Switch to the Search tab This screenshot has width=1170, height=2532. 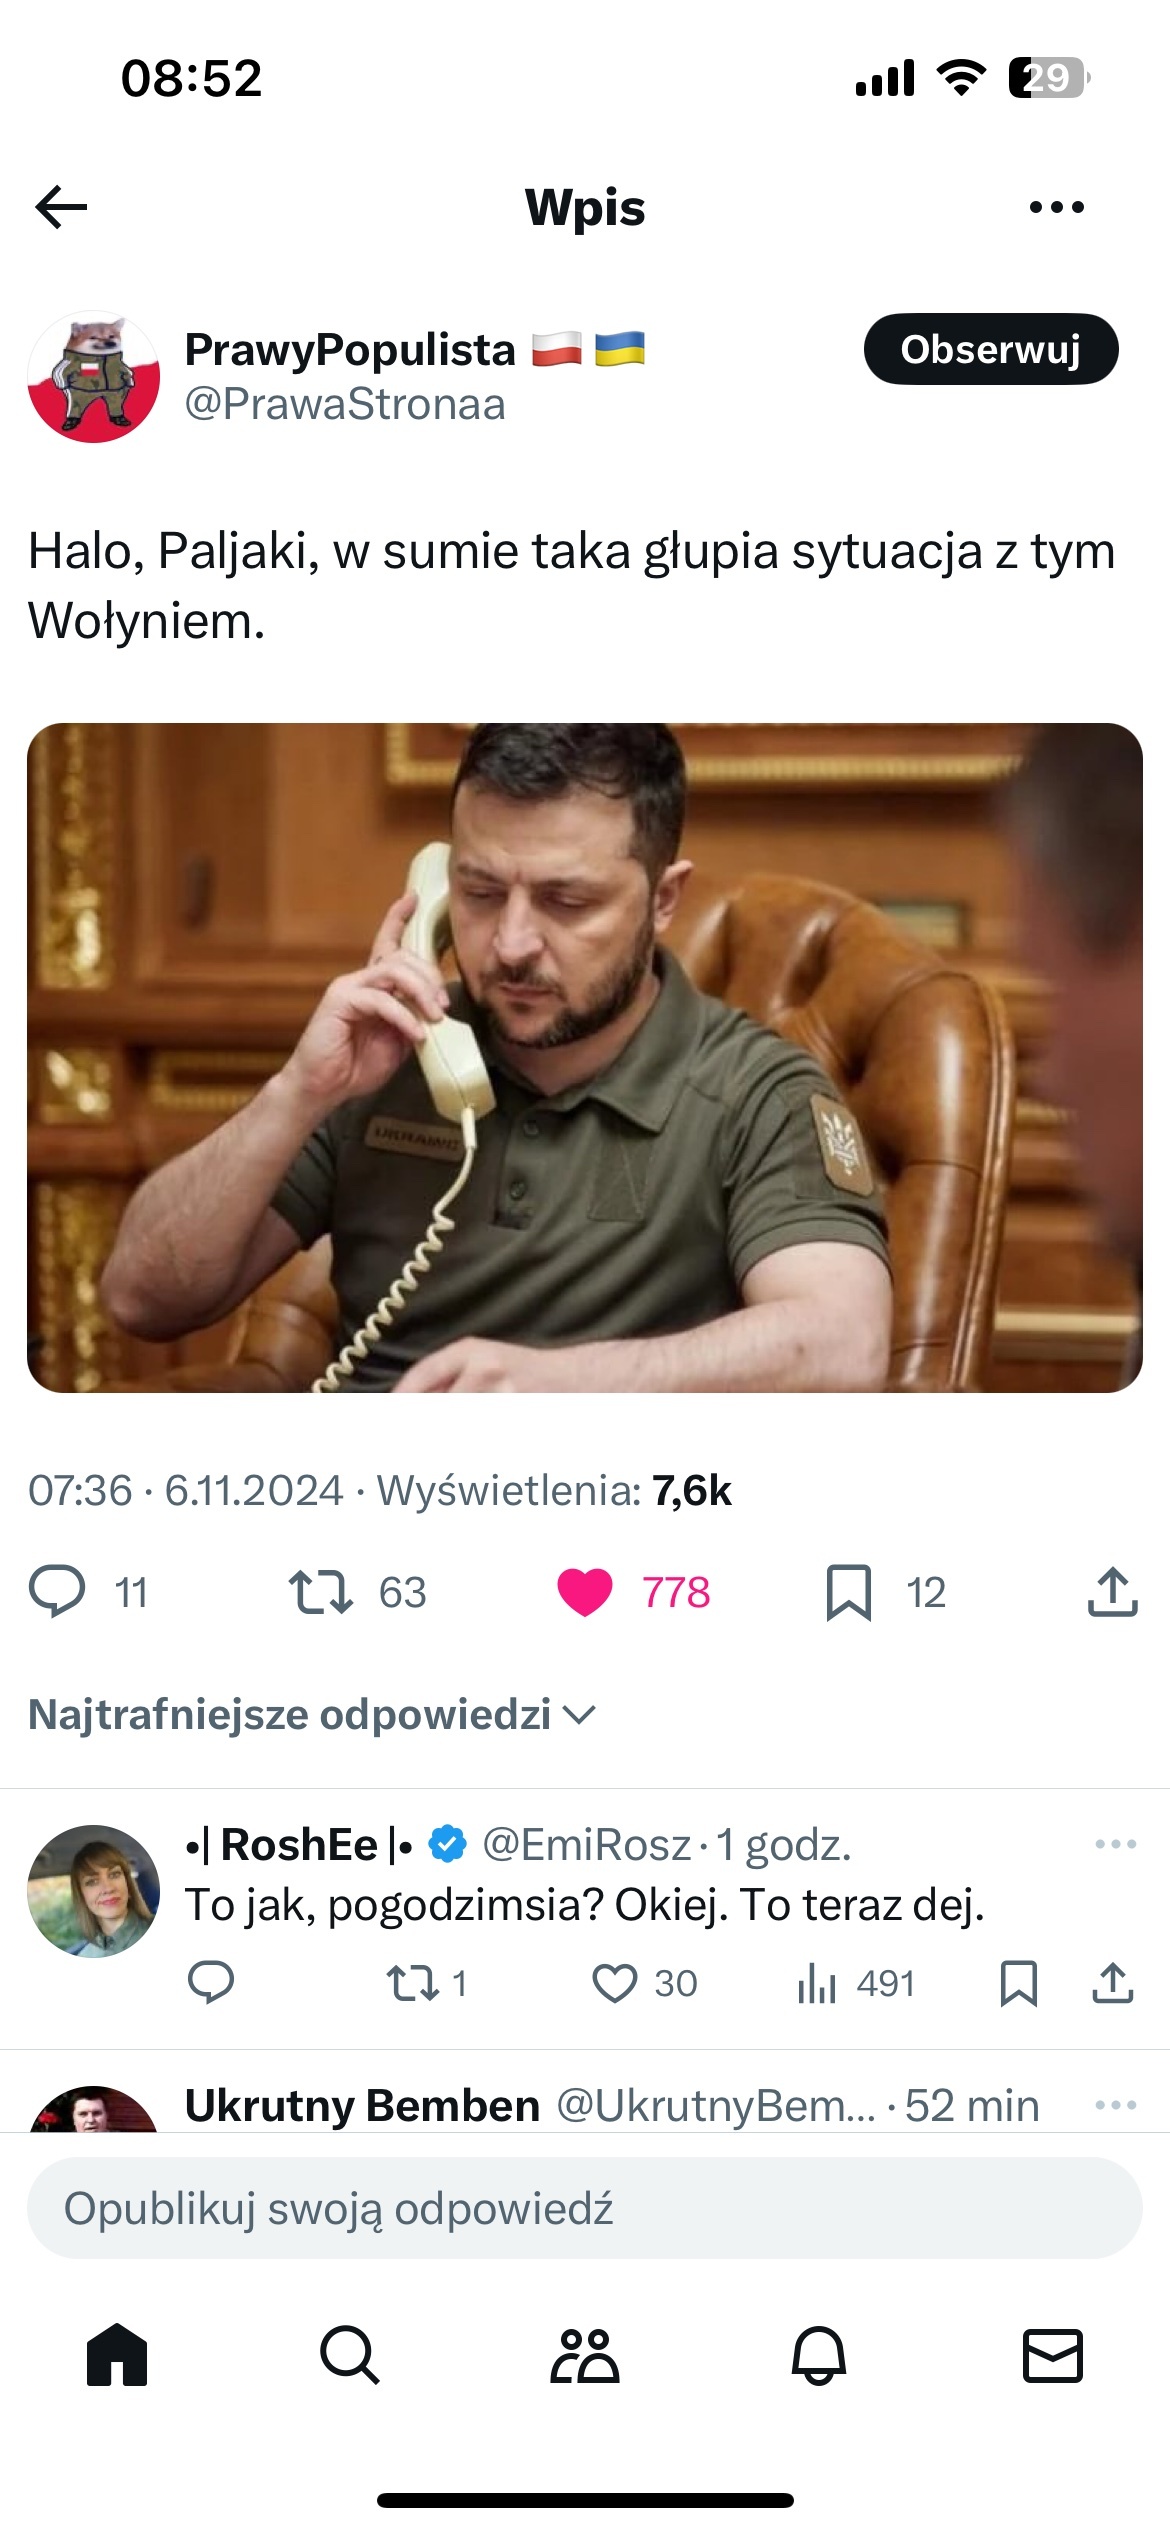pos(350,2354)
